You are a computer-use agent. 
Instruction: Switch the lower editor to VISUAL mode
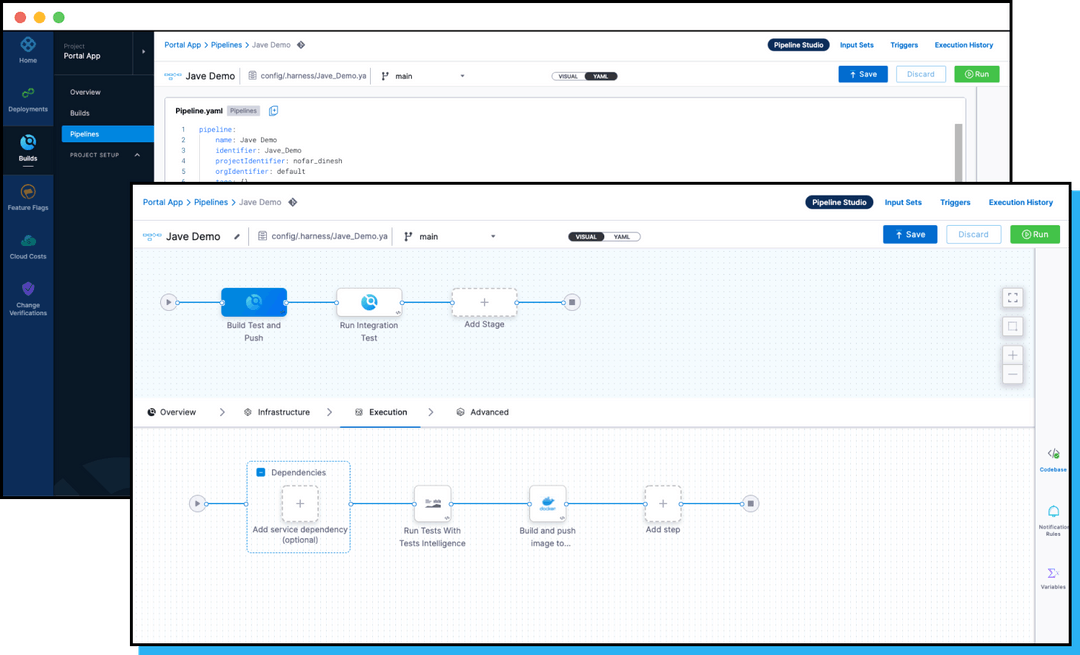point(586,236)
